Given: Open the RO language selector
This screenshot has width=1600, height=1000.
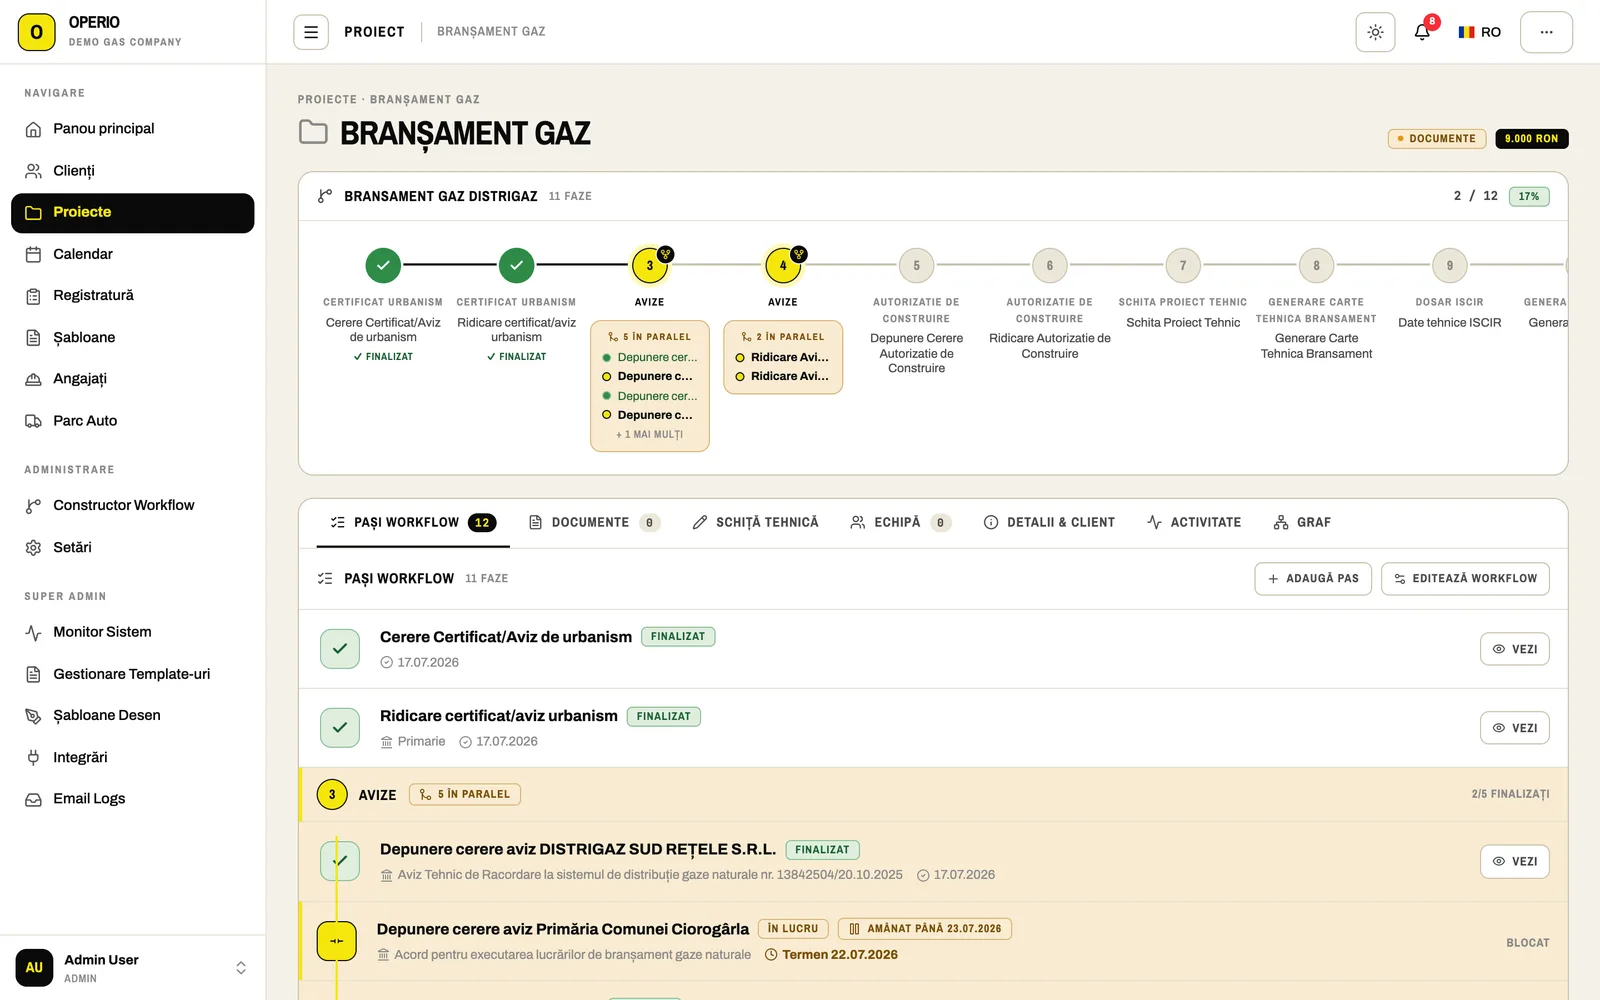Looking at the screenshot, I should [x=1480, y=32].
